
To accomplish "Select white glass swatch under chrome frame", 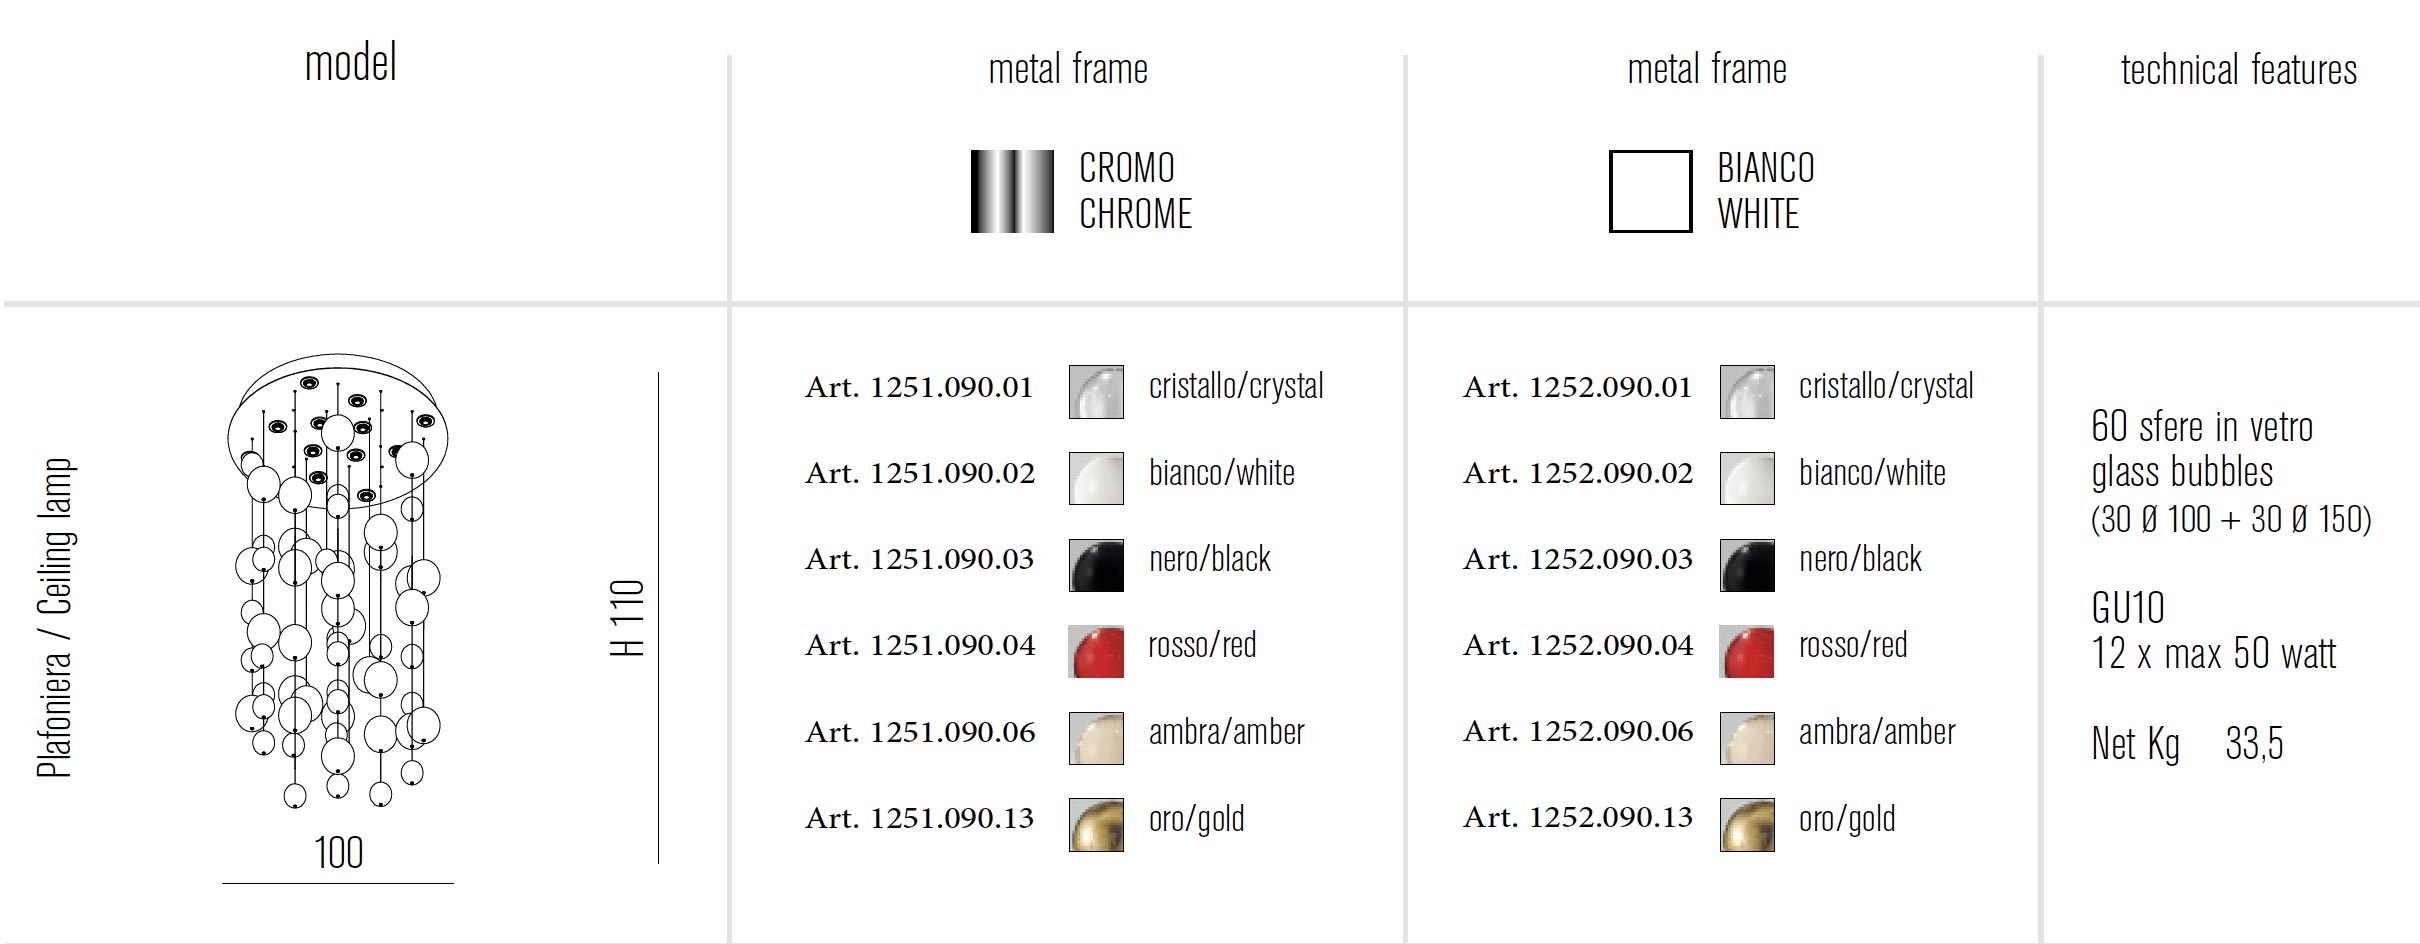I will click(1096, 478).
